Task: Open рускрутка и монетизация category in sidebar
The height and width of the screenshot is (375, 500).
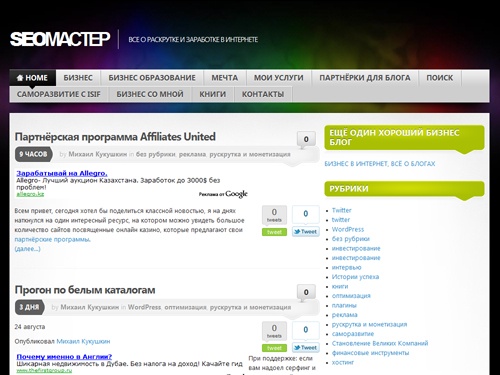Action: pyautogui.click(x=369, y=324)
